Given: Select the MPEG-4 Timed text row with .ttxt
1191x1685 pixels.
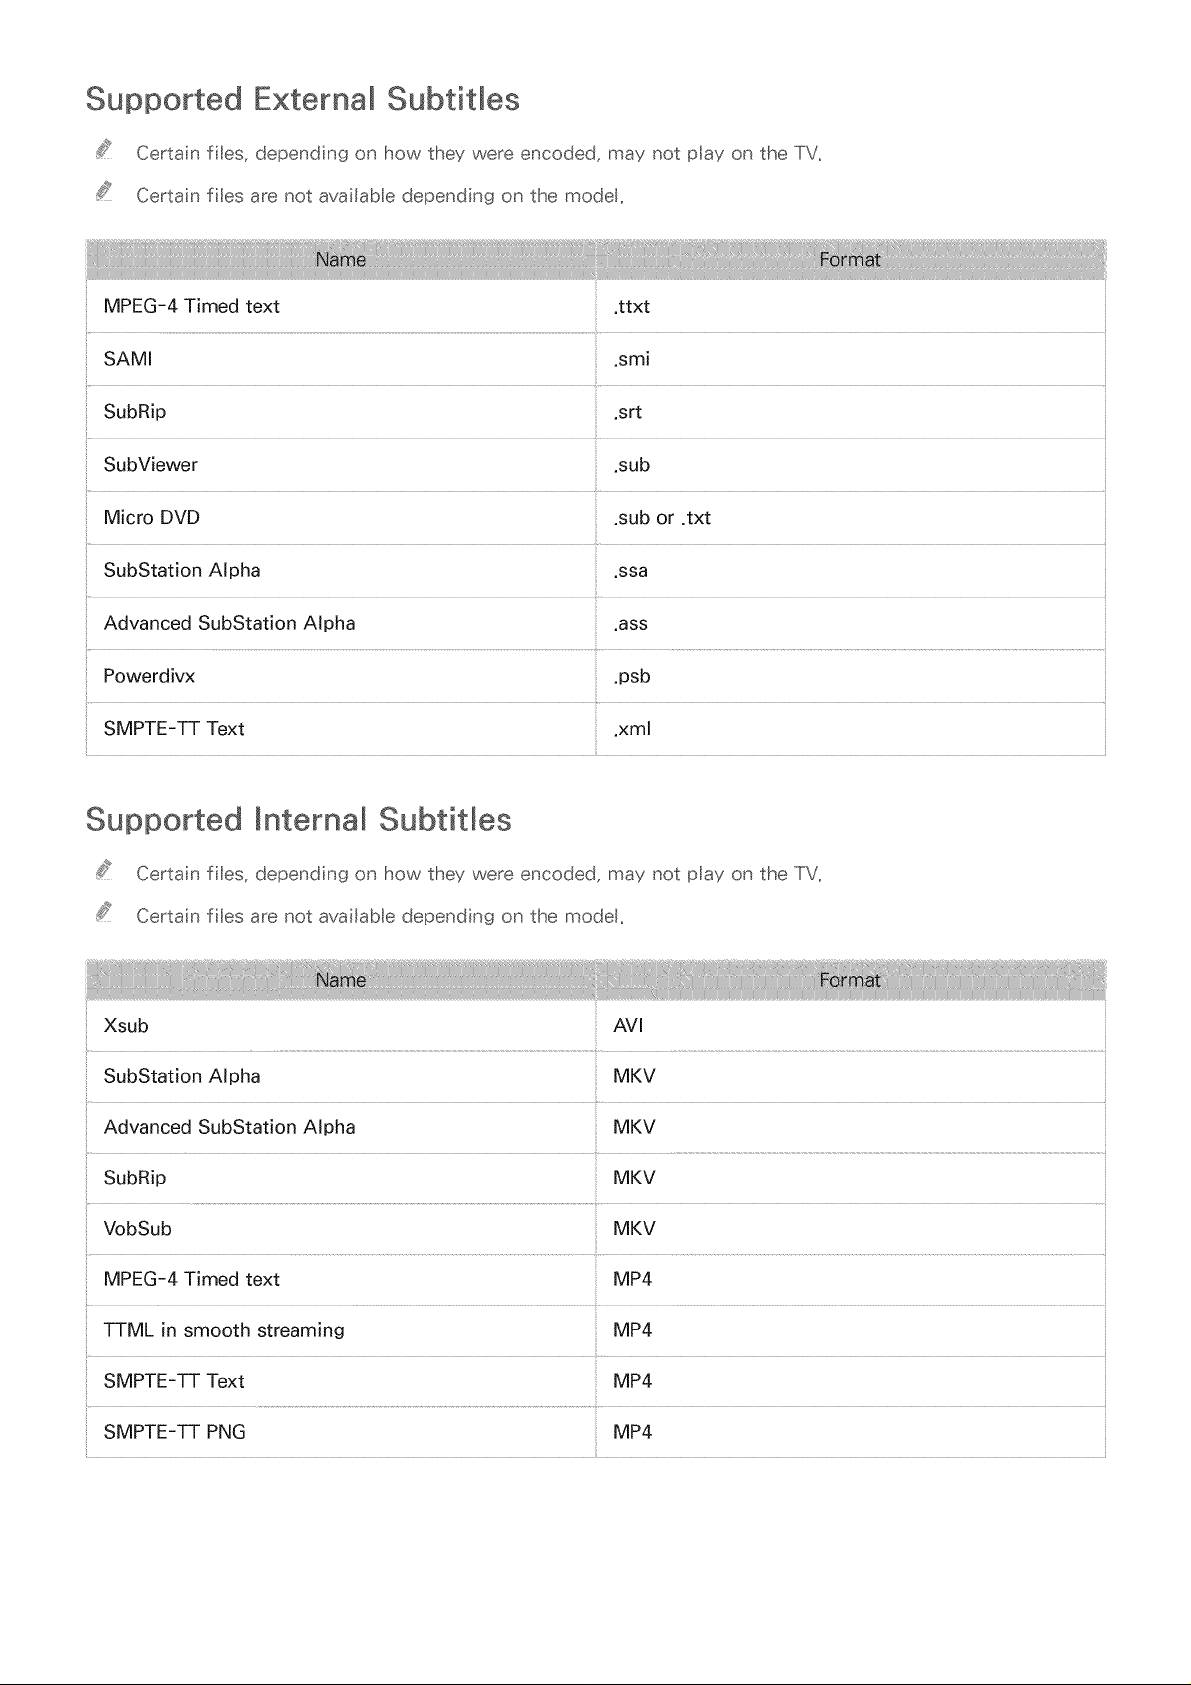Looking at the screenshot, I should [x=596, y=306].
